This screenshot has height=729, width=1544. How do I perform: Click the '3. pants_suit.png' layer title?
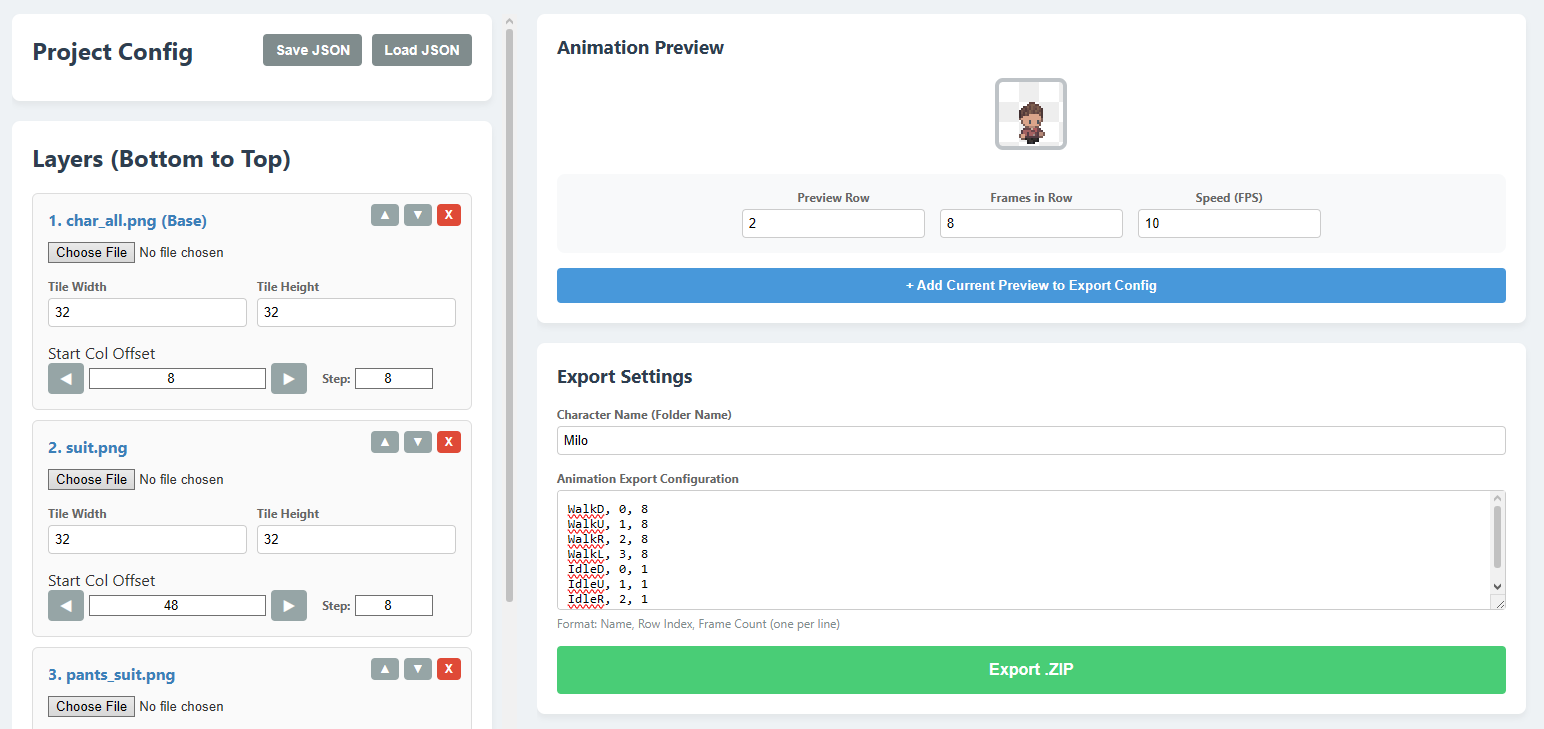coord(112,674)
